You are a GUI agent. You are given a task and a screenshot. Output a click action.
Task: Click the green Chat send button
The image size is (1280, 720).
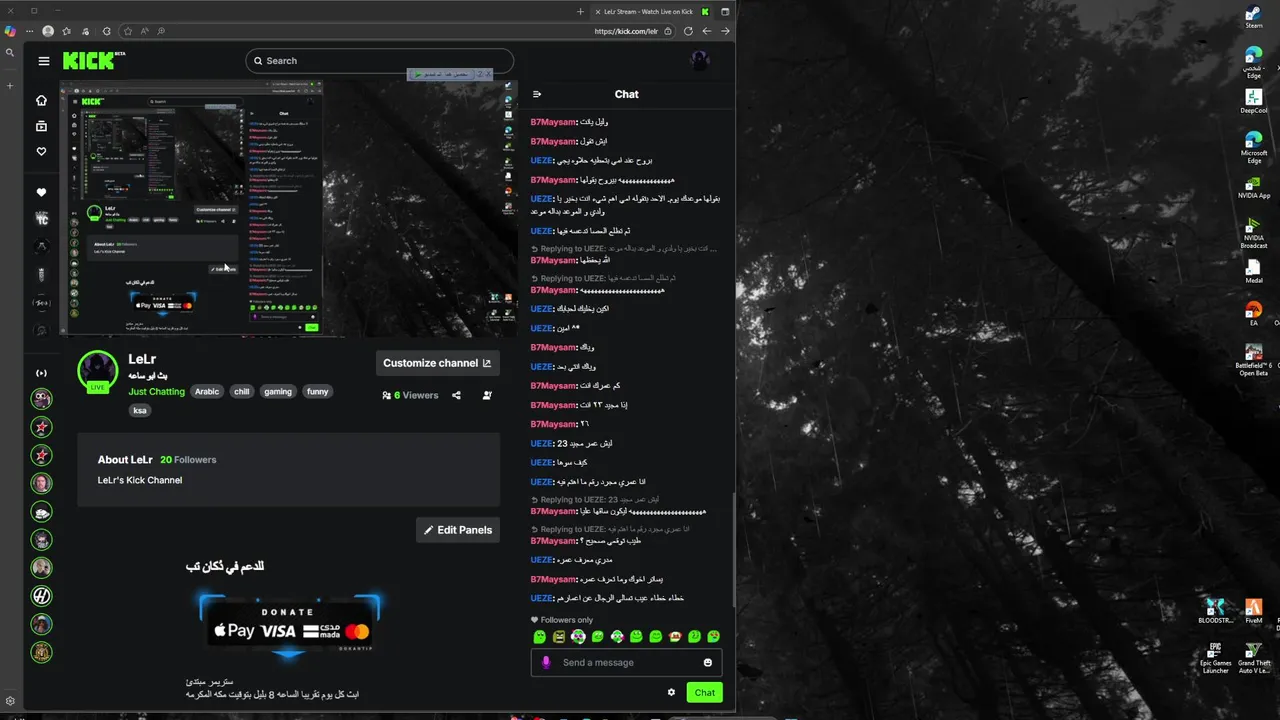pyautogui.click(x=705, y=692)
